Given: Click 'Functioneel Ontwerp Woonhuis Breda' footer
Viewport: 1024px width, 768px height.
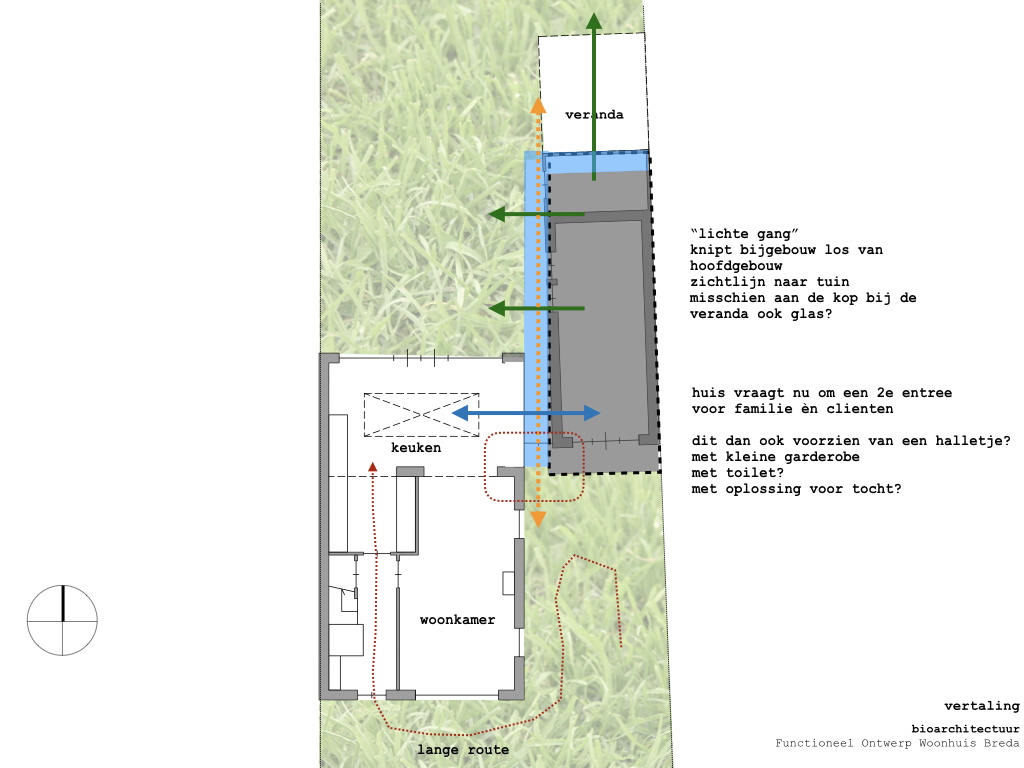Looking at the screenshot, I should pyautogui.click(x=897, y=743).
